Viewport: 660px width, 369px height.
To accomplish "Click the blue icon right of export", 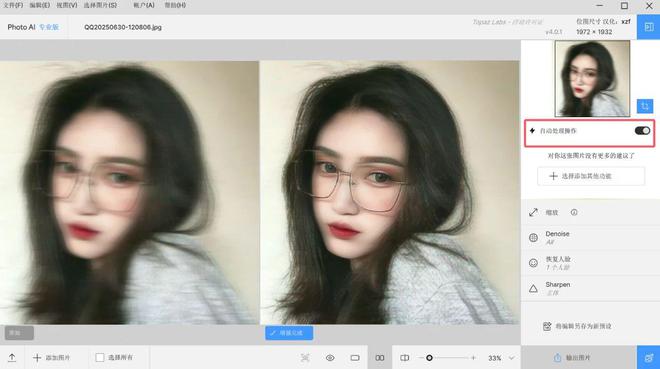I will [x=648, y=358].
